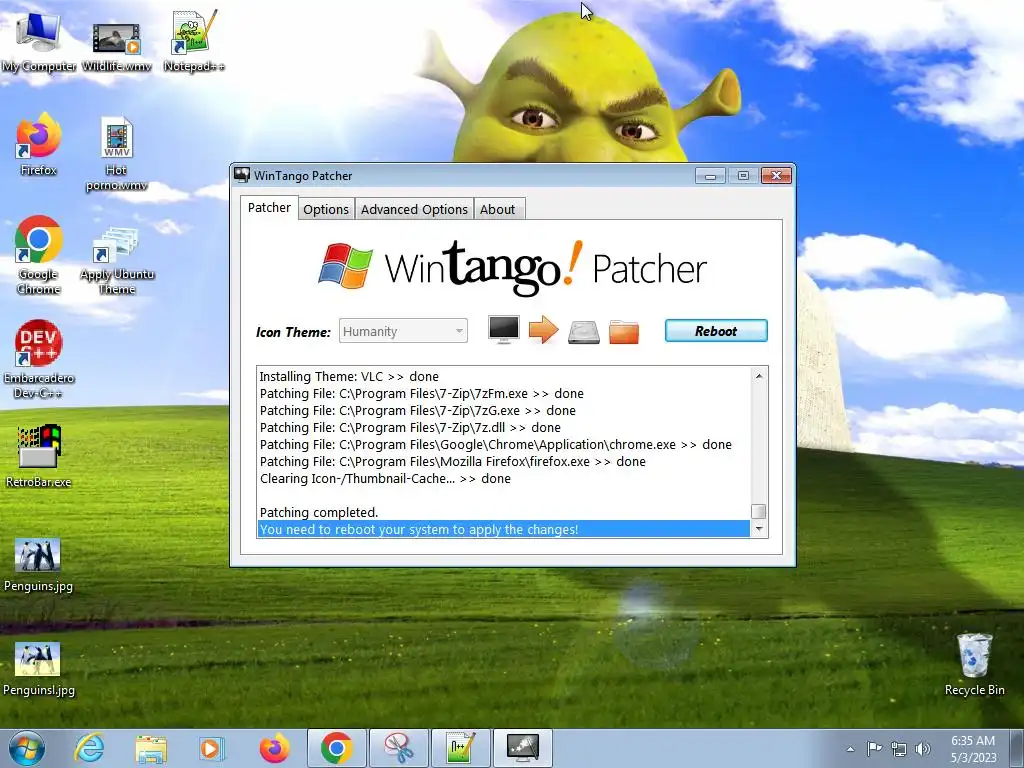Launch Notepad++ desktop shortcut

[193, 40]
